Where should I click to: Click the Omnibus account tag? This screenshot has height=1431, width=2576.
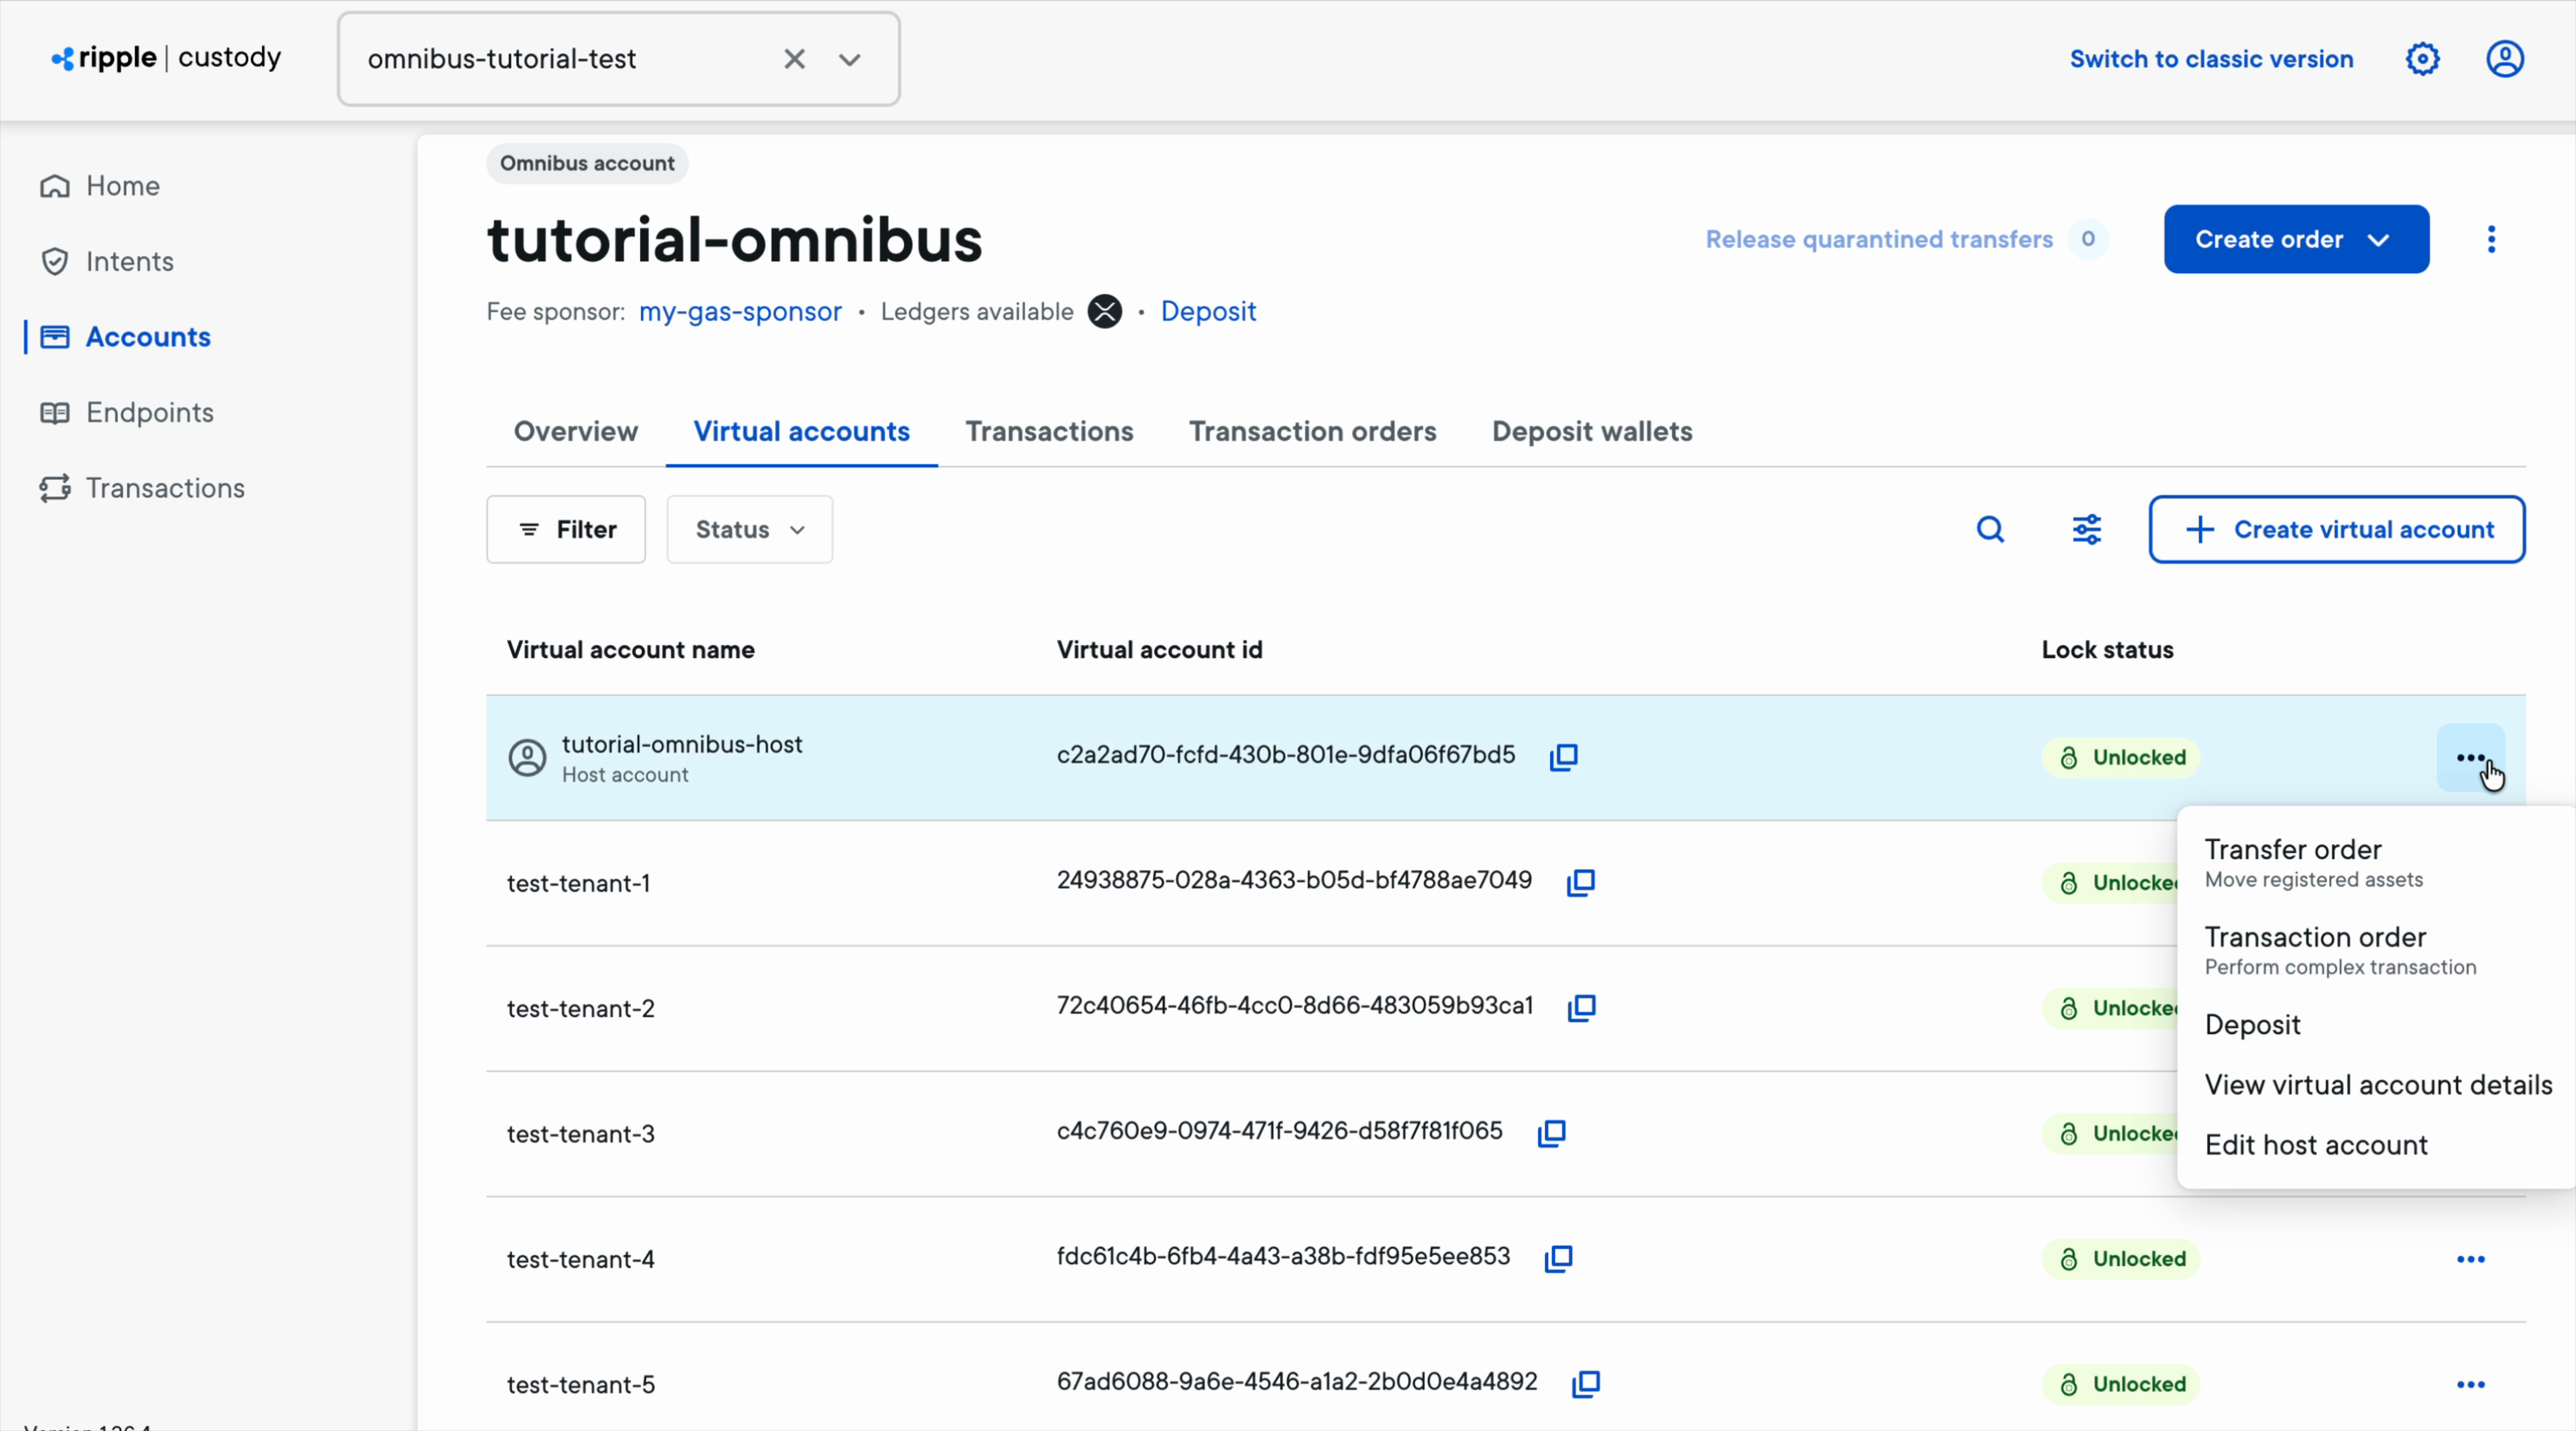587,163
